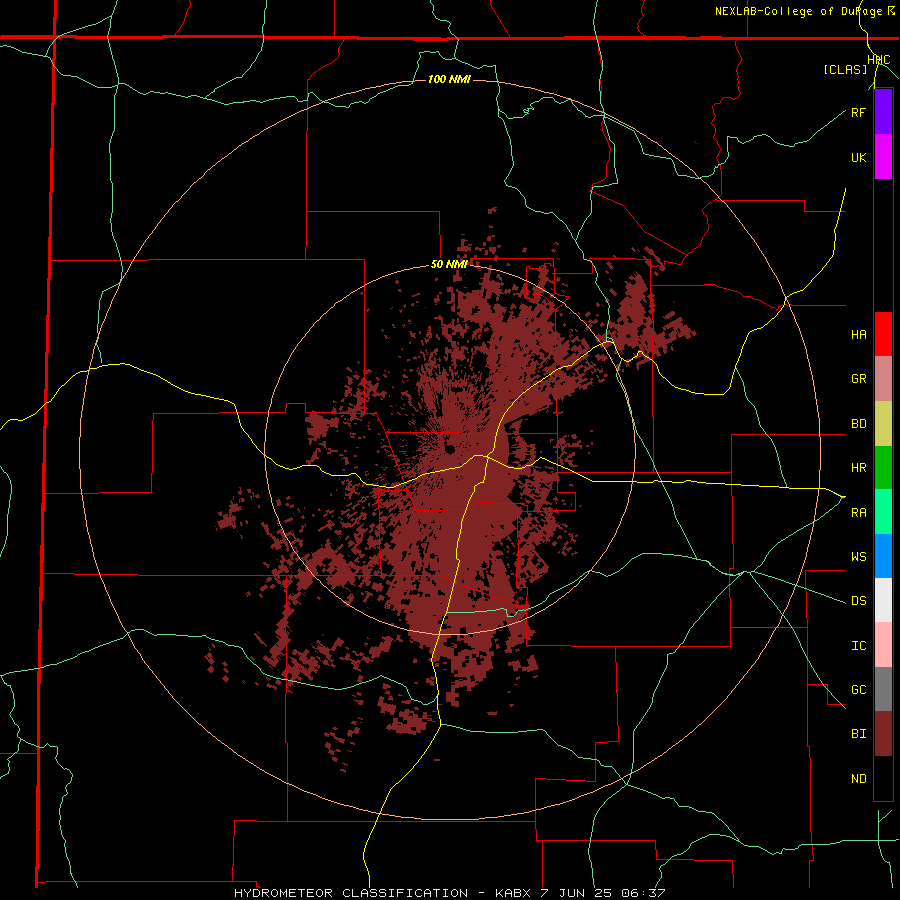This screenshot has height=900, width=900.
Task: Click the DS legend label
Action: tap(858, 600)
